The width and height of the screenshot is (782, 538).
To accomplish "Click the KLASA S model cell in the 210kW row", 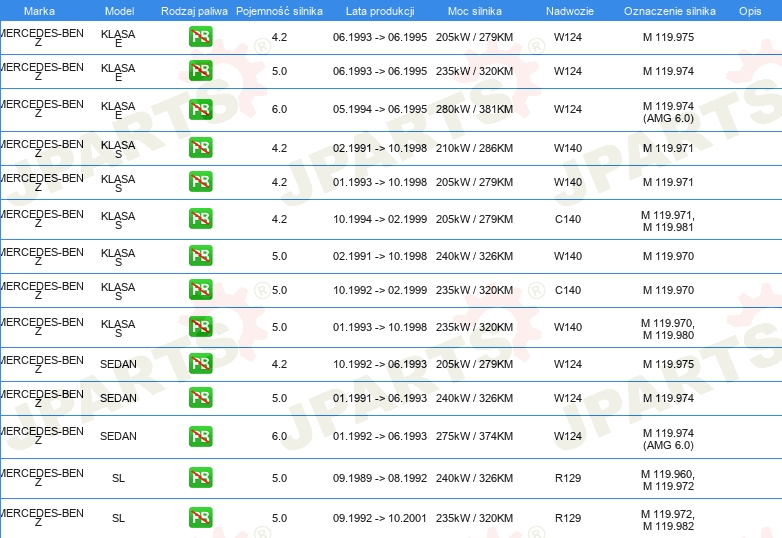I will [x=118, y=149].
